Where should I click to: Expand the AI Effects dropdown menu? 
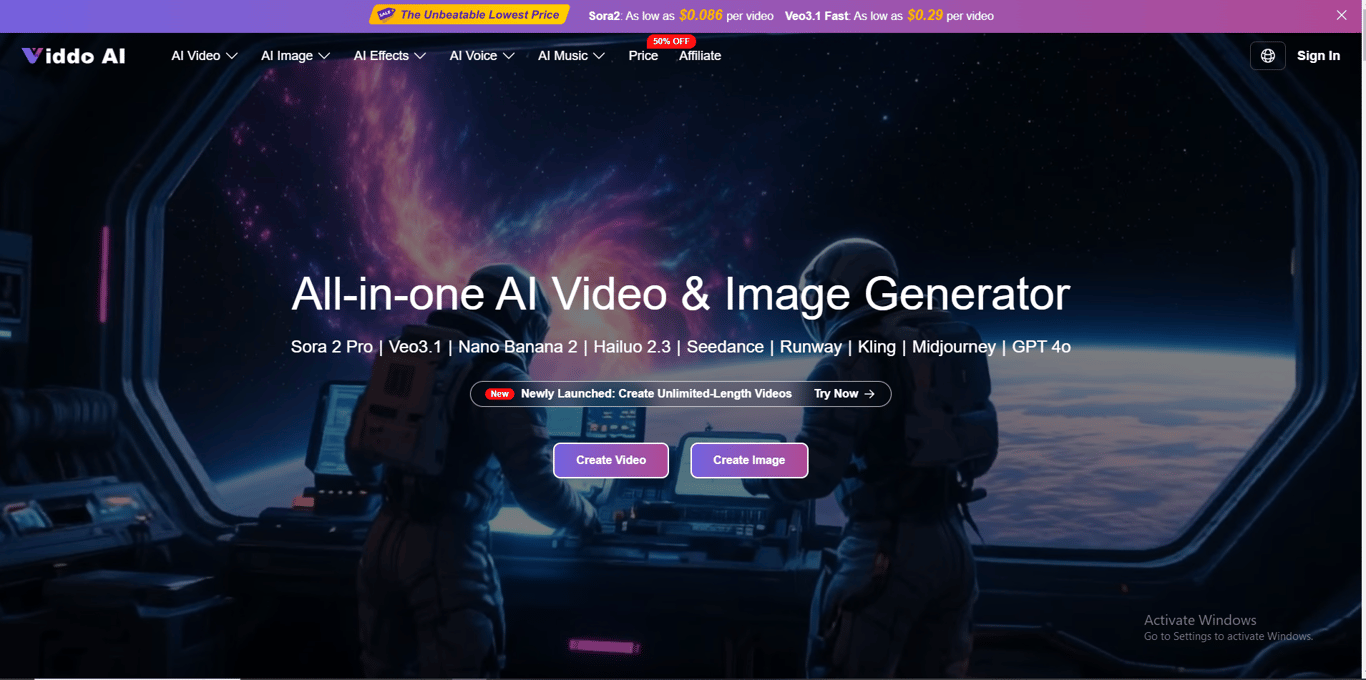[390, 56]
